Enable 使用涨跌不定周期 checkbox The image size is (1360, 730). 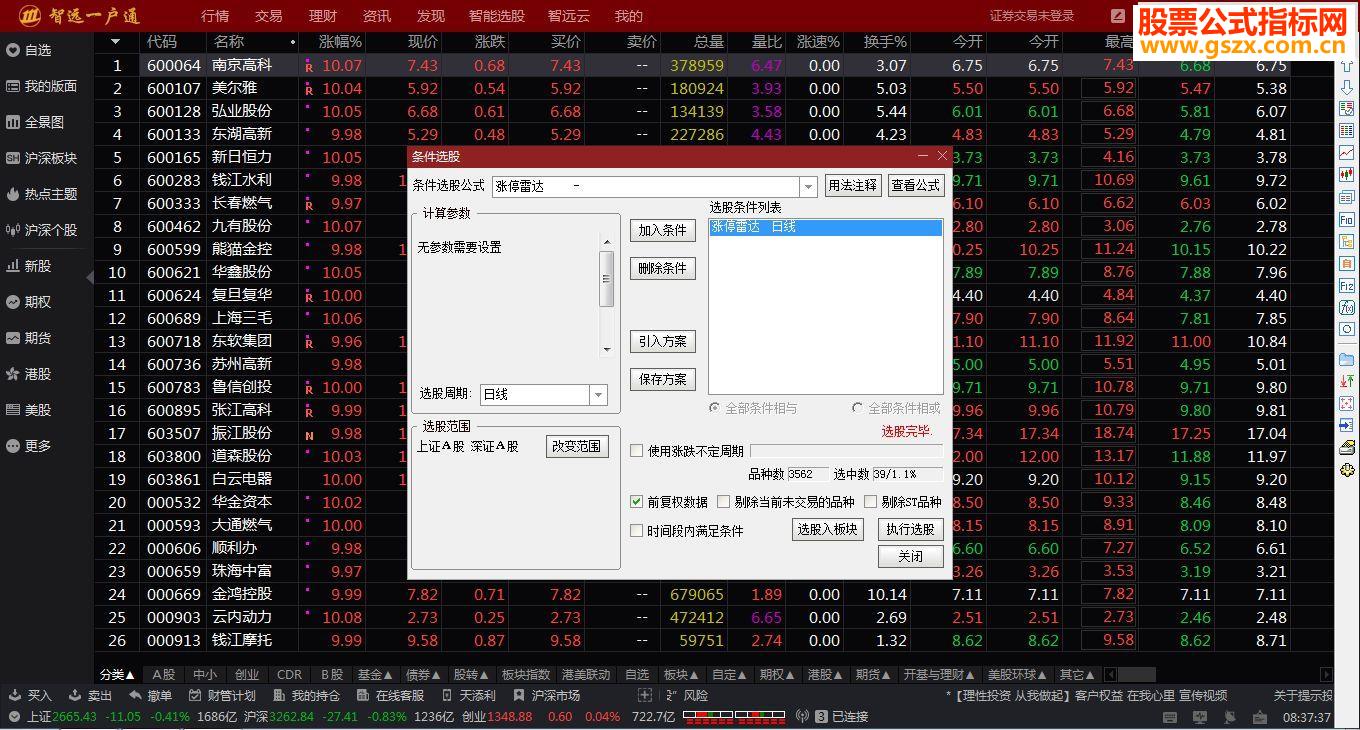[636, 451]
